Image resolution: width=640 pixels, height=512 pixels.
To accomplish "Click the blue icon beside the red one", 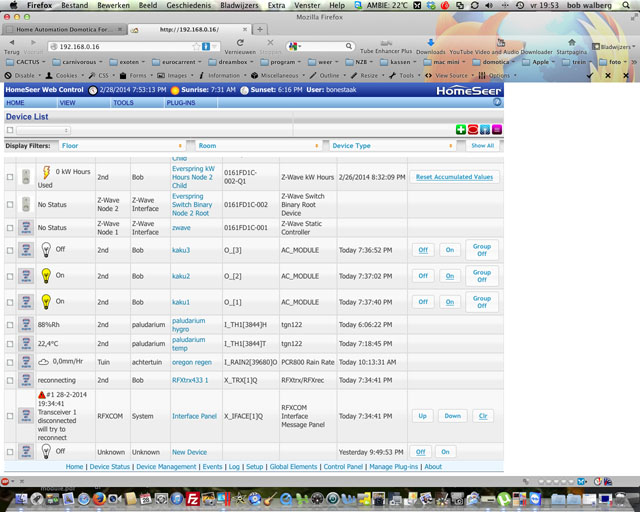I will tap(484, 130).
